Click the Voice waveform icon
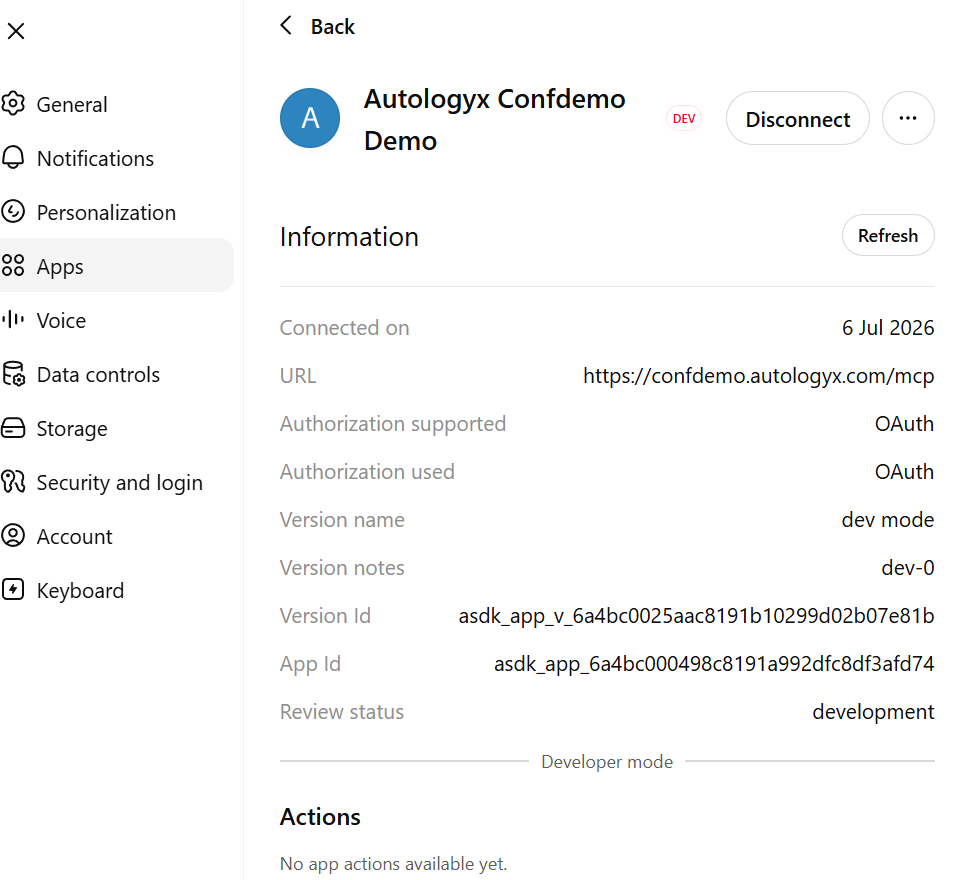 [13, 320]
